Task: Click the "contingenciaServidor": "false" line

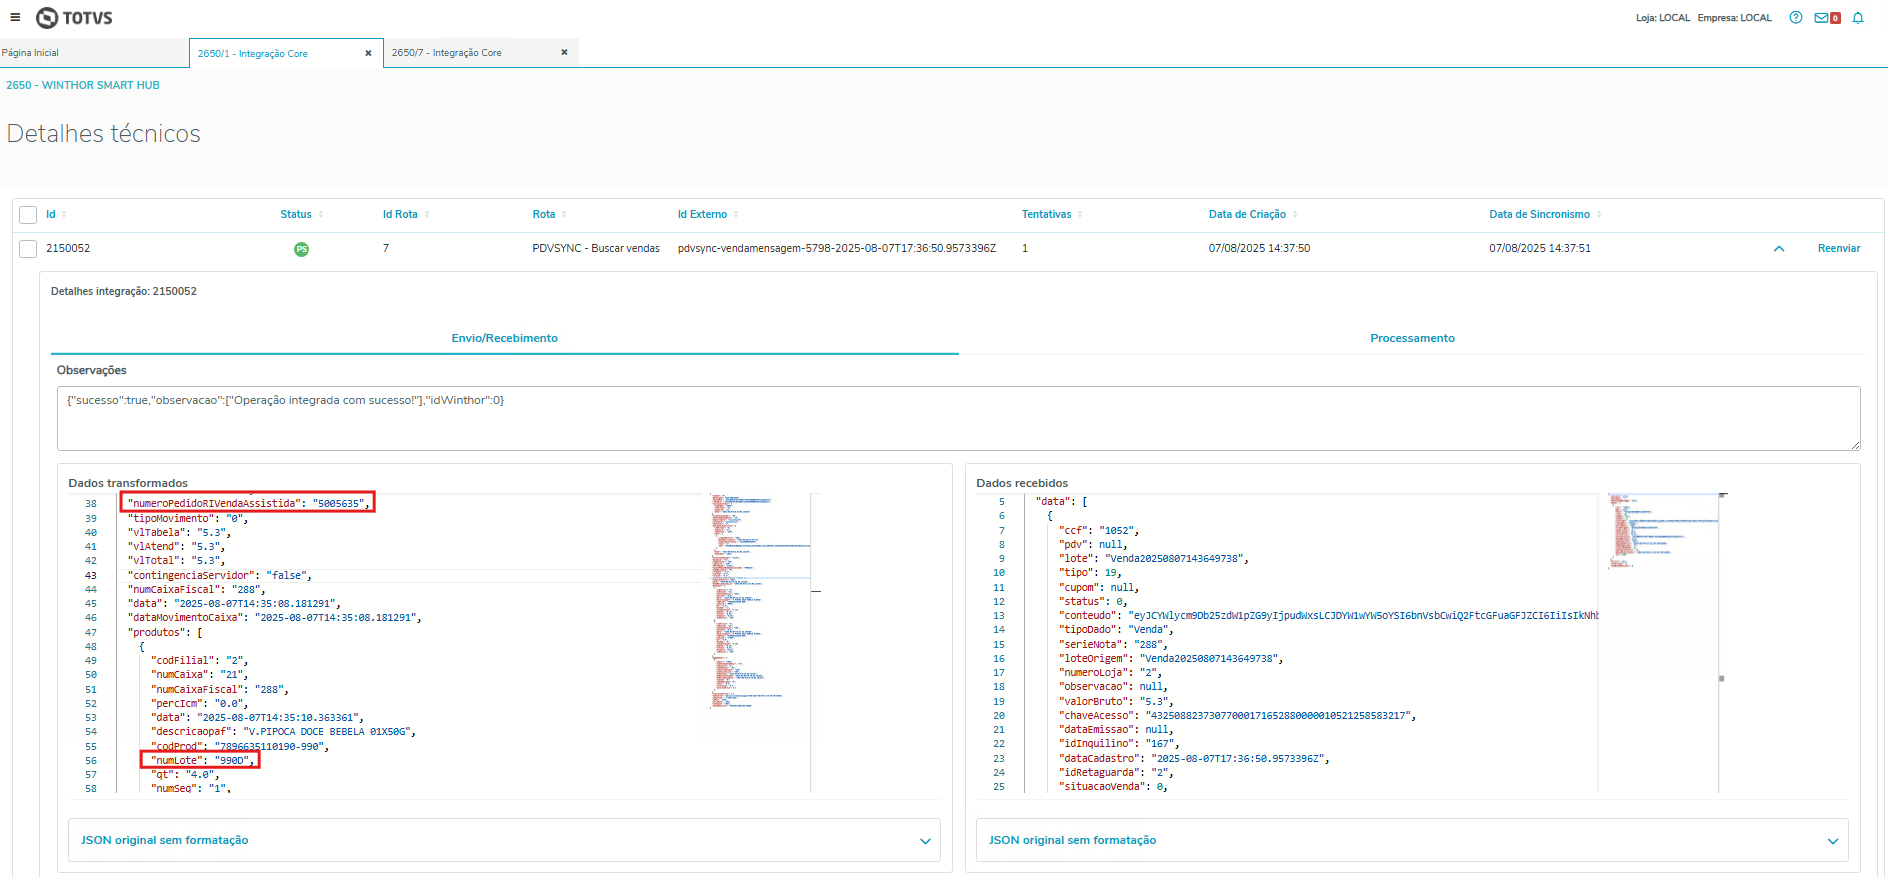Action: tap(220, 576)
